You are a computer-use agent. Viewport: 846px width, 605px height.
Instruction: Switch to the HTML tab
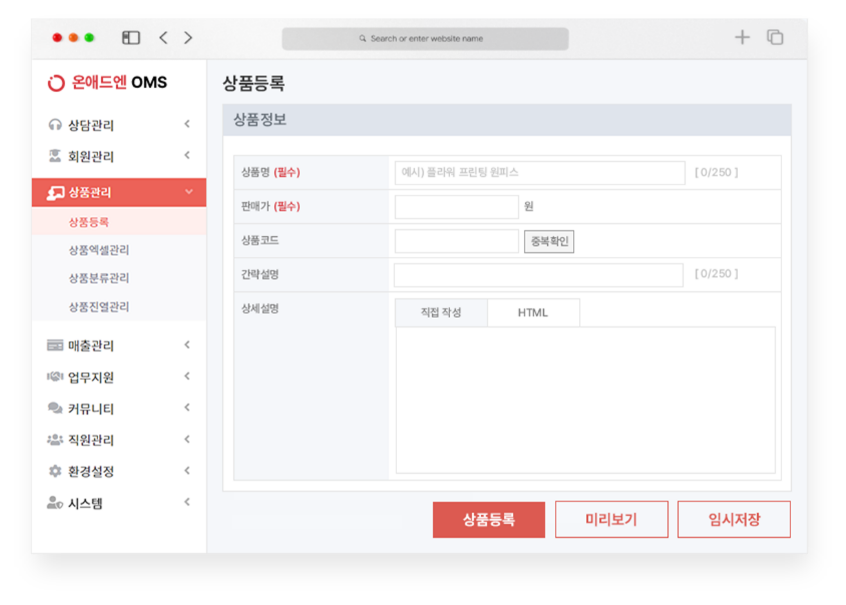pyautogui.click(x=533, y=312)
